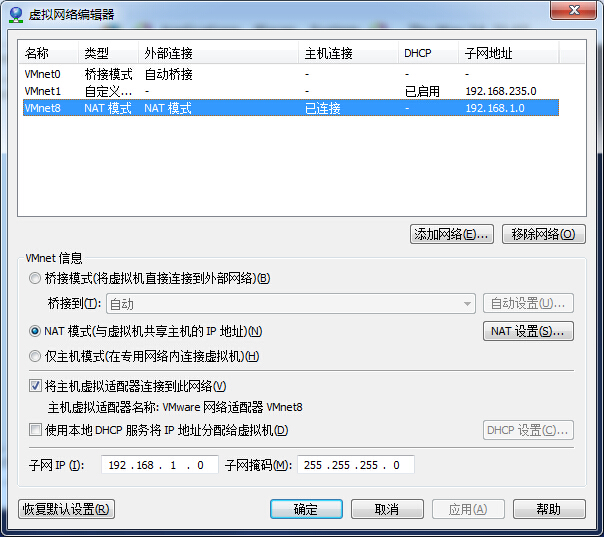Click the Virtual Network Editor title icon
604x537 pixels.
tap(16, 15)
